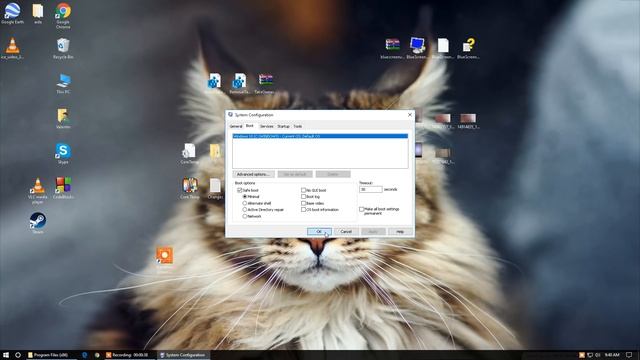
Task: Open the Windows Start menu
Action: click(x=6, y=355)
